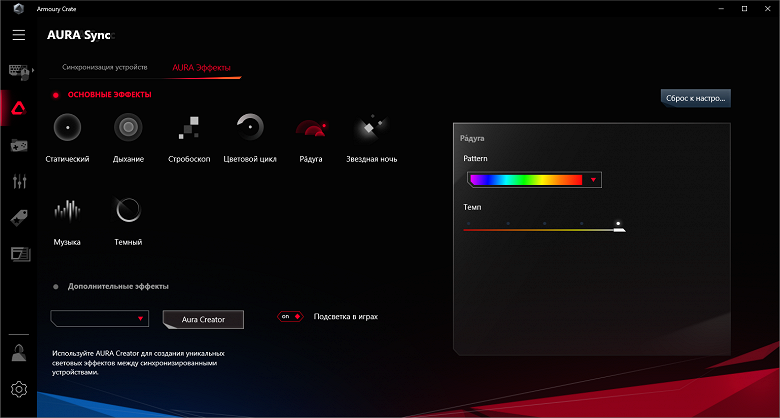Screen dimensions: 780x418
Task: Switch to AURA Эффекты tab
Action: [x=201, y=68]
